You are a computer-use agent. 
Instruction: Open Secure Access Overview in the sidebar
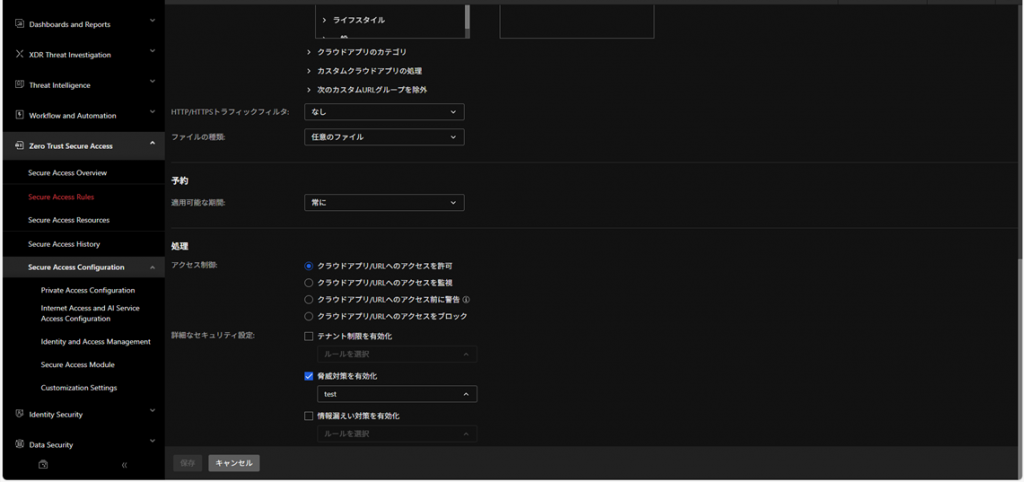tap(67, 173)
